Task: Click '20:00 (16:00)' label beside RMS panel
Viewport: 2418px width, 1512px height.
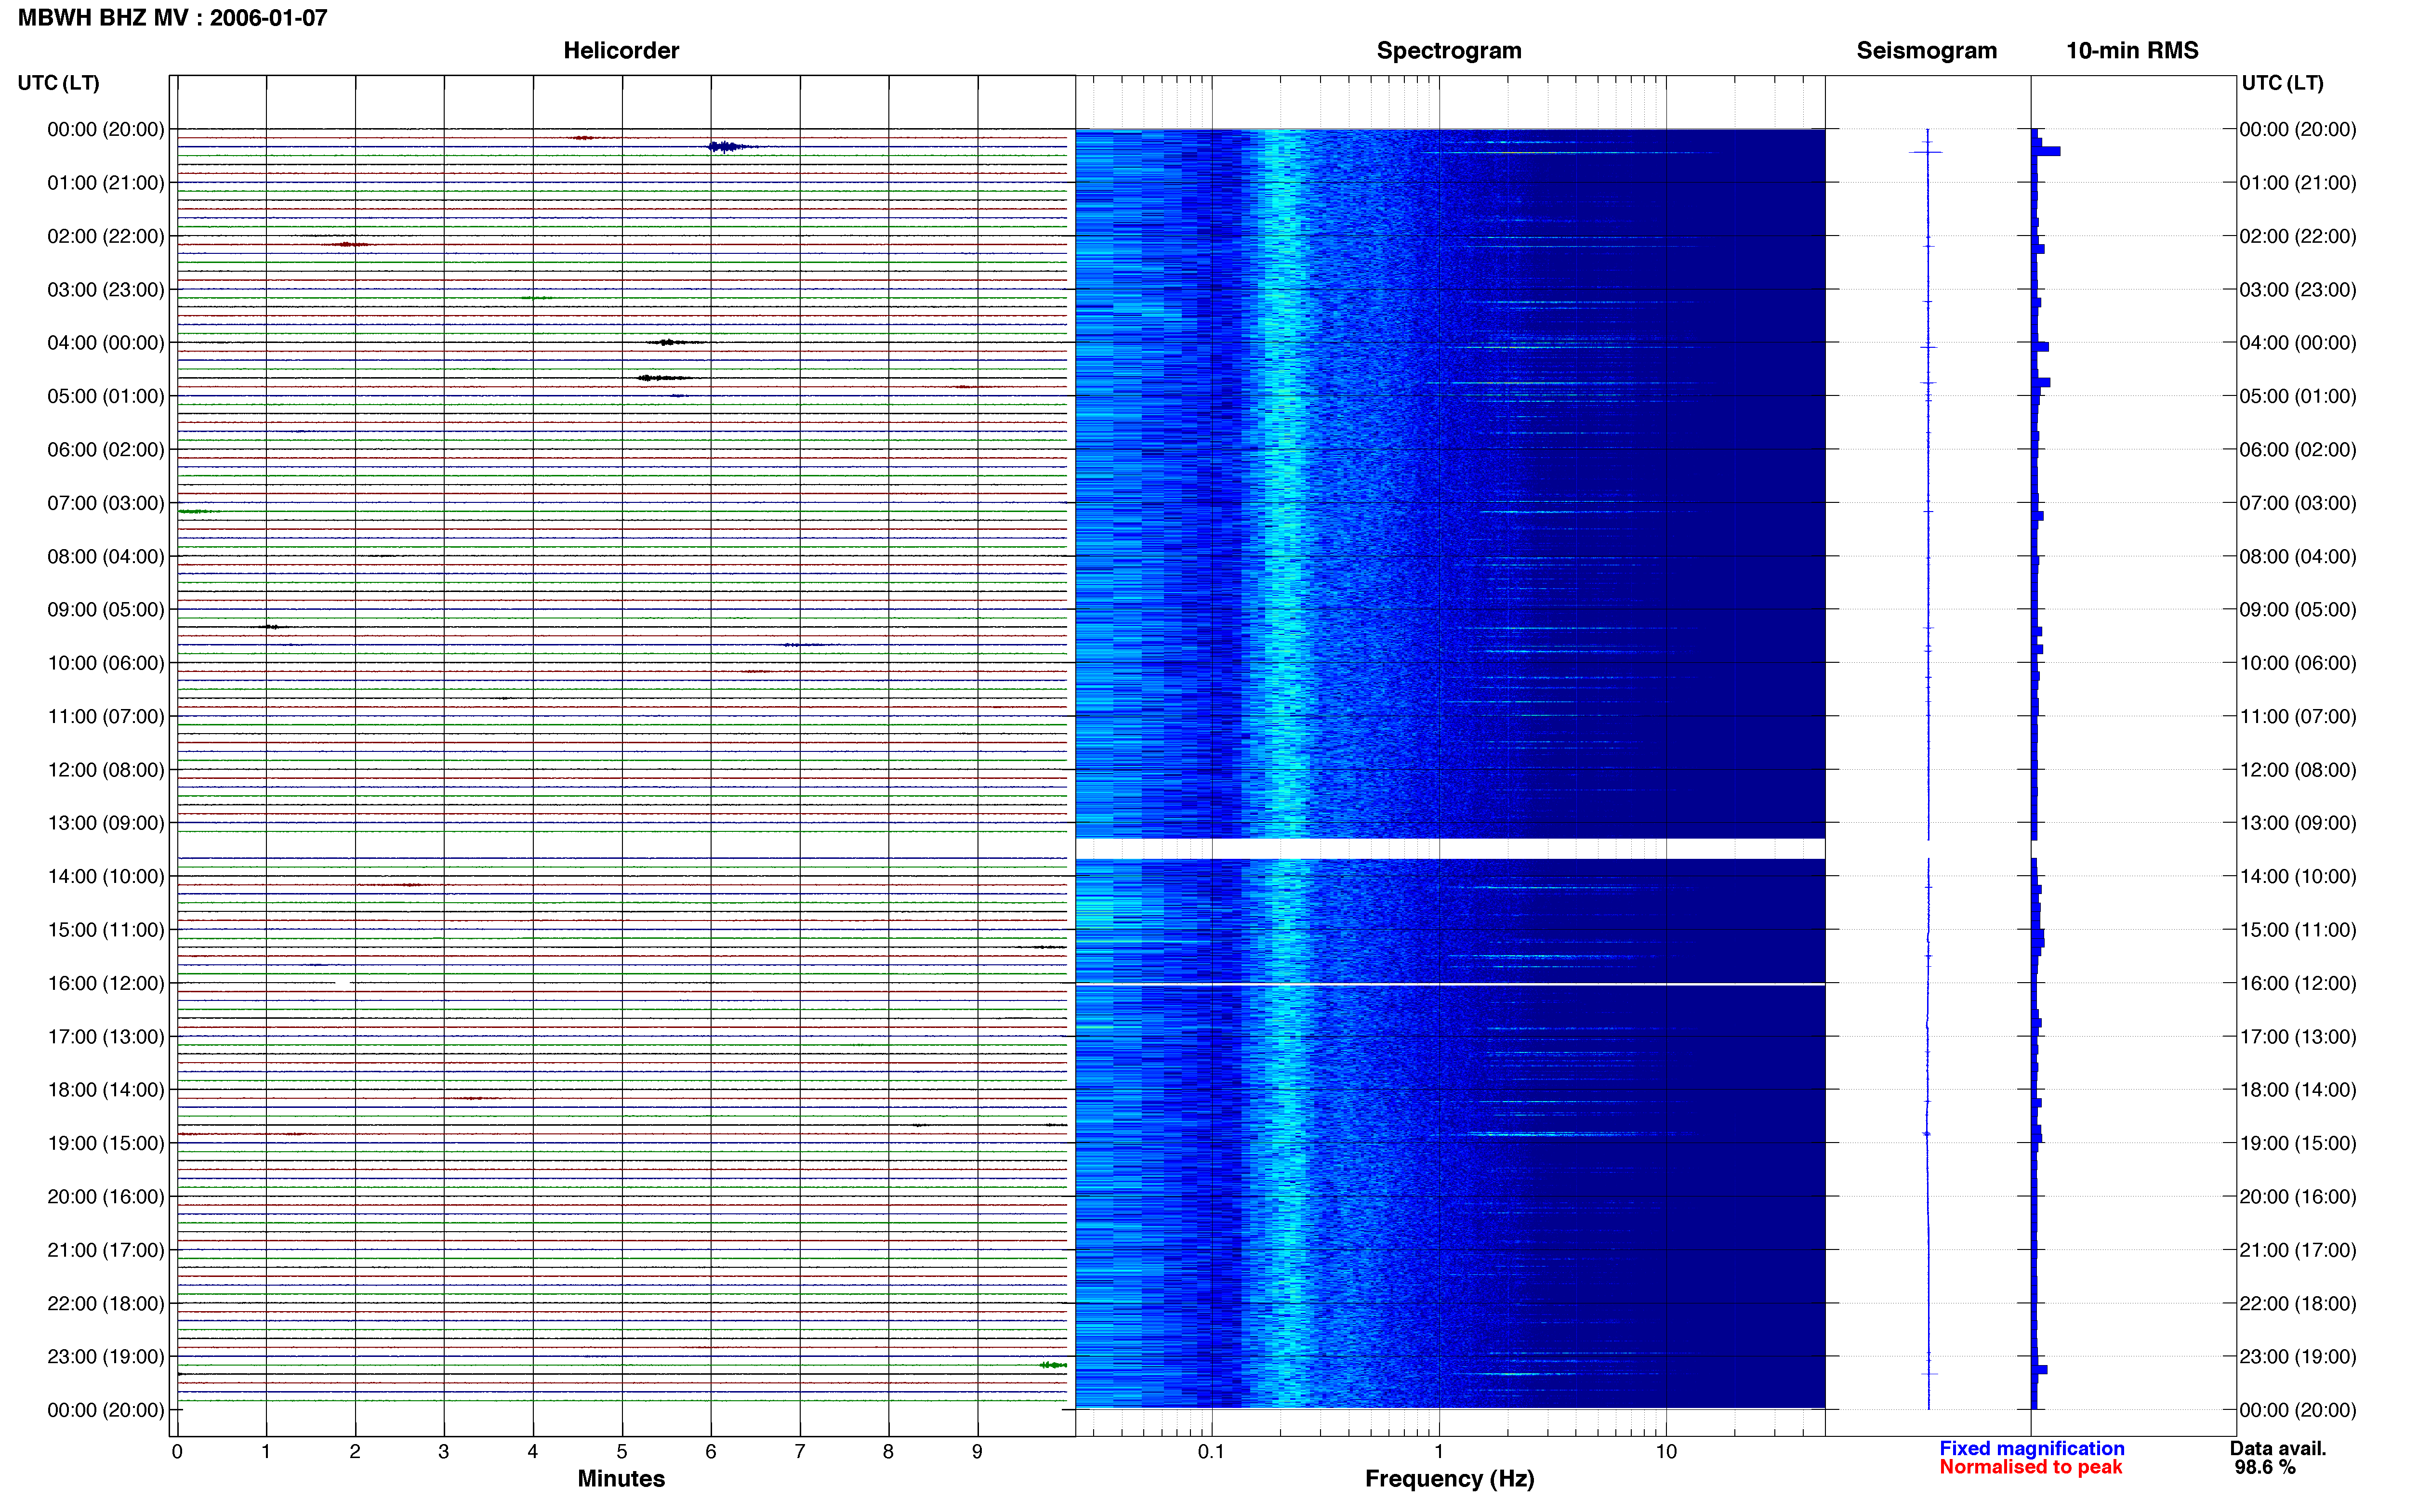Action: (2297, 1197)
